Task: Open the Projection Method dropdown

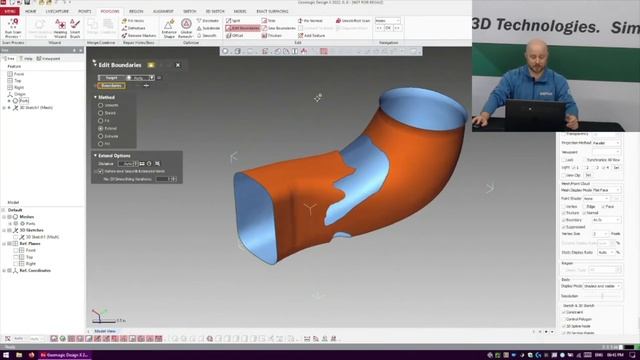Action: [606, 143]
